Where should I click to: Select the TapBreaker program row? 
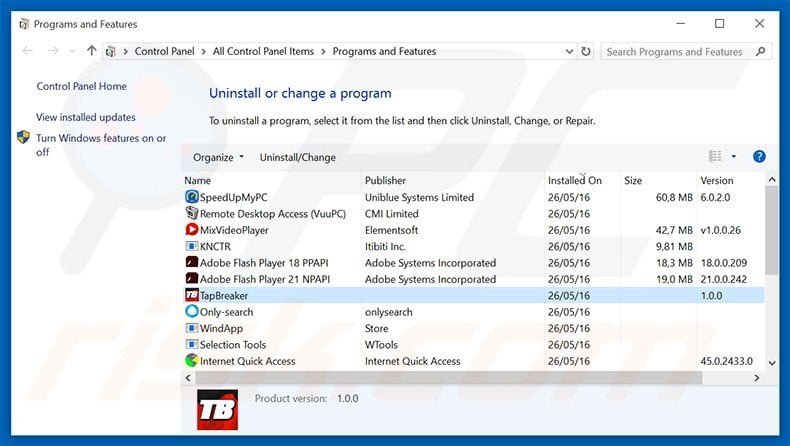click(473, 295)
